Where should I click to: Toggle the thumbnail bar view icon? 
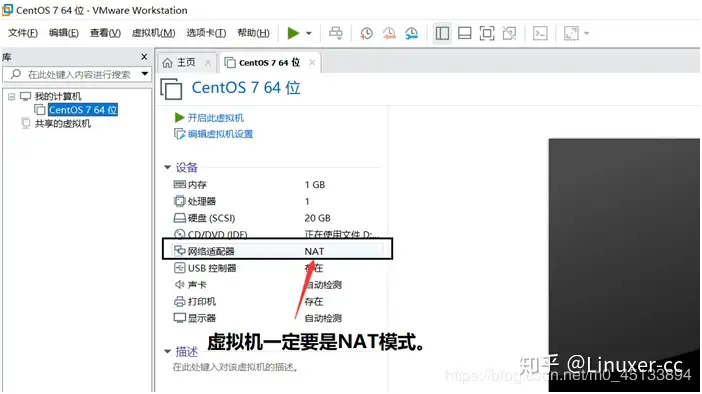click(465, 33)
